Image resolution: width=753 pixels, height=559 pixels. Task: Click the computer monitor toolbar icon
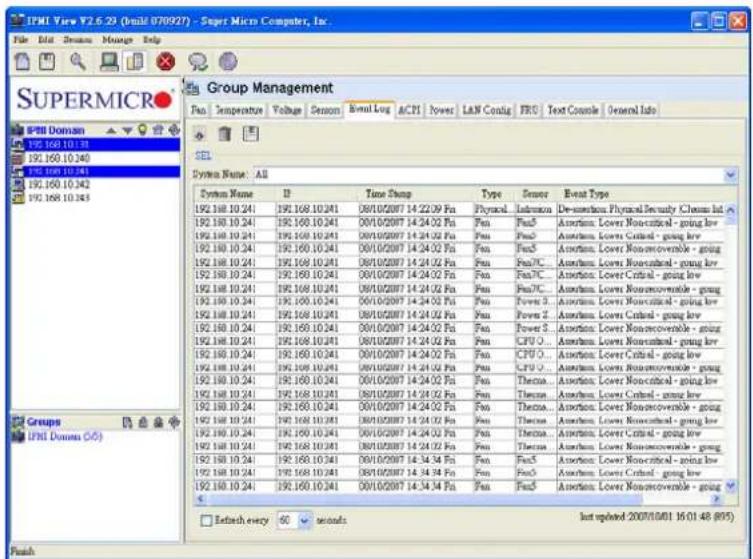109,61
